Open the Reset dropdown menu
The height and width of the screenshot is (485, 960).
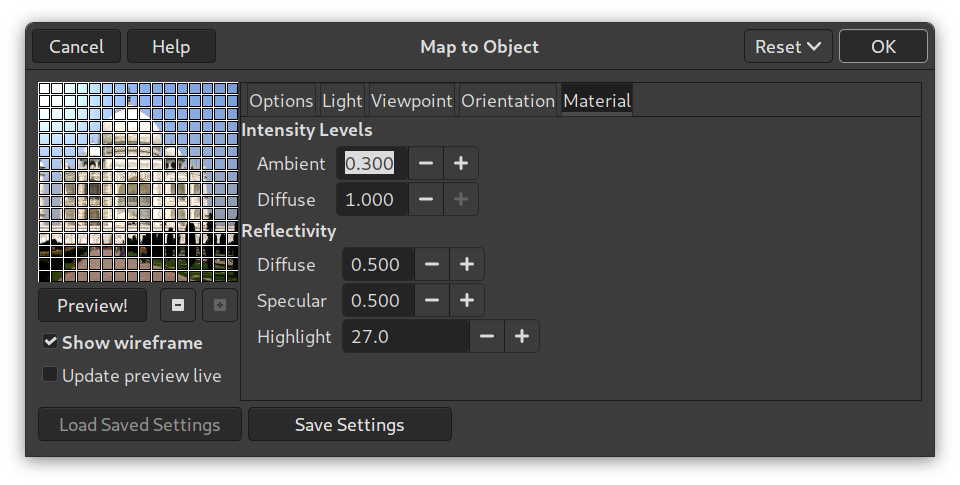pyautogui.click(x=788, y=47)
